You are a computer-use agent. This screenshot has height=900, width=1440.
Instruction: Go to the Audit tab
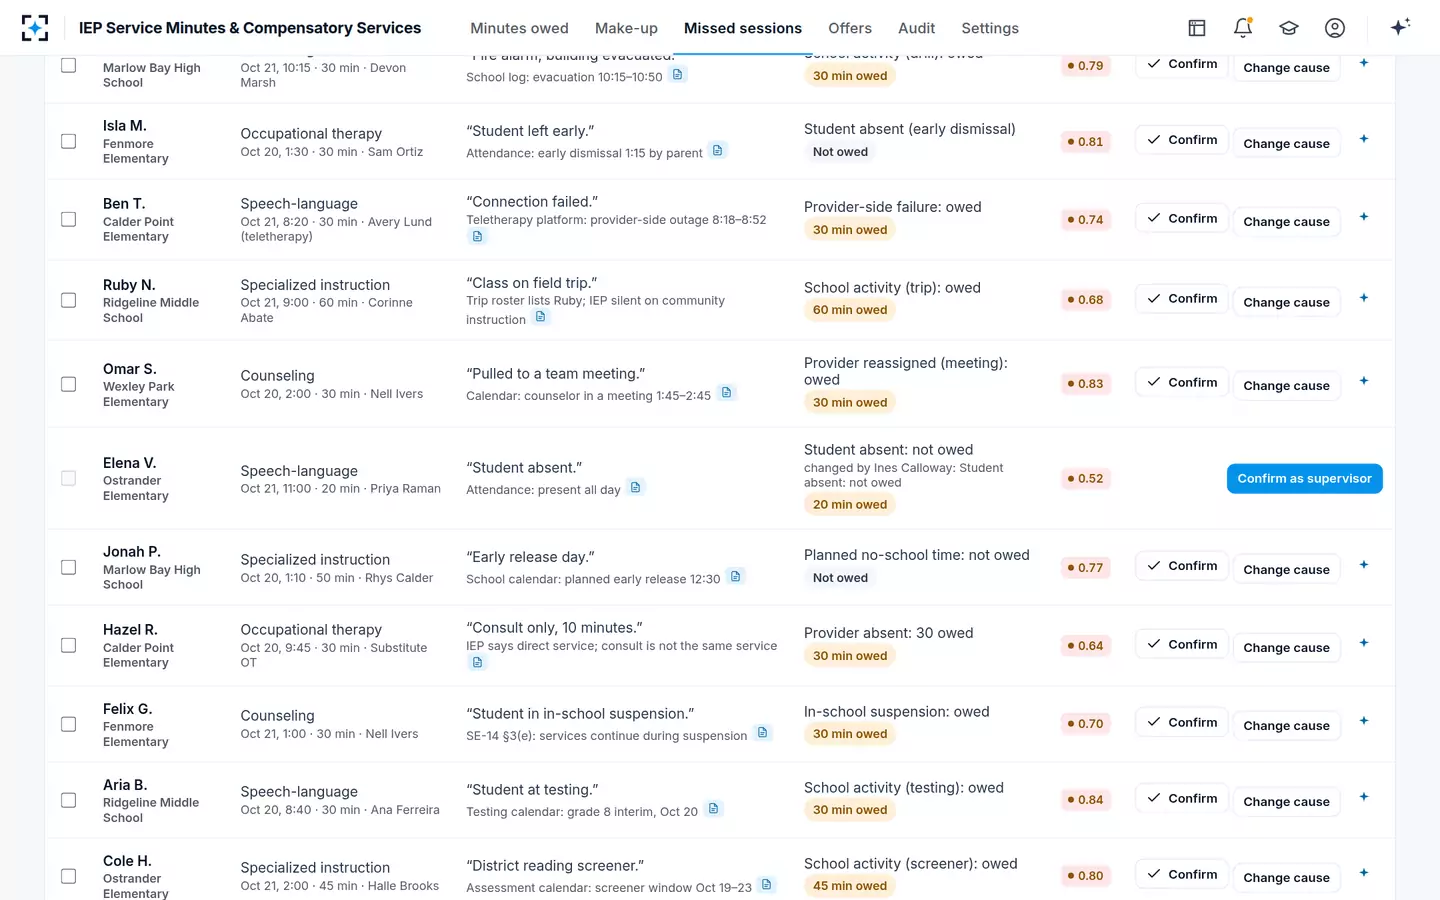pyautogui.click(x=916, y=28)
